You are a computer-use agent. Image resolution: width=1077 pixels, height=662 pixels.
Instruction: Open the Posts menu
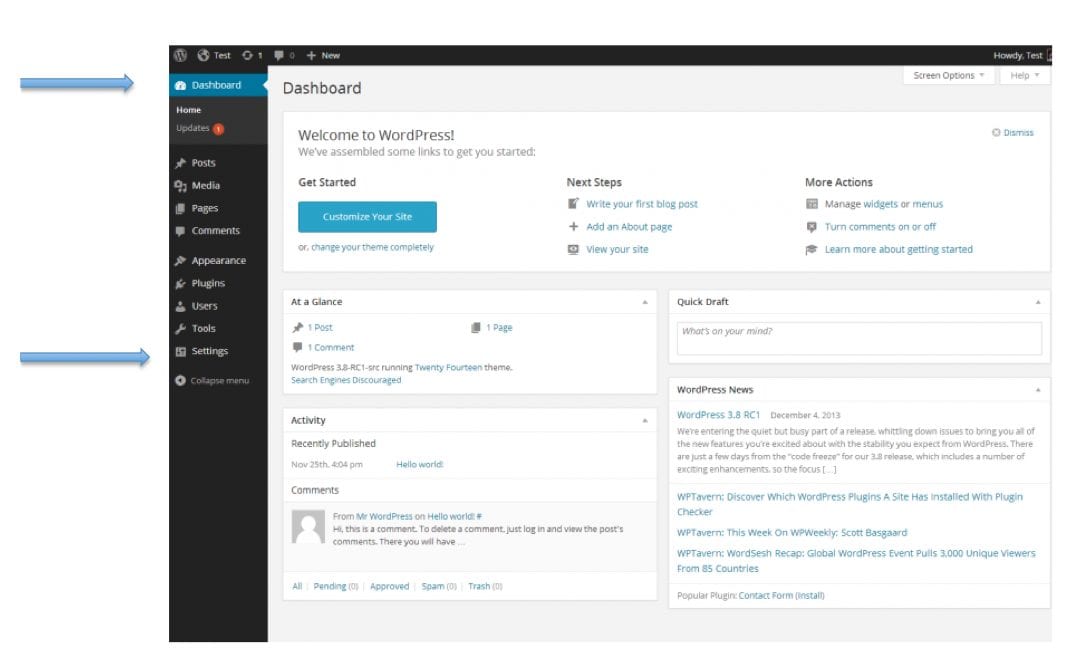pyautogui.click(x=203, y=163)
